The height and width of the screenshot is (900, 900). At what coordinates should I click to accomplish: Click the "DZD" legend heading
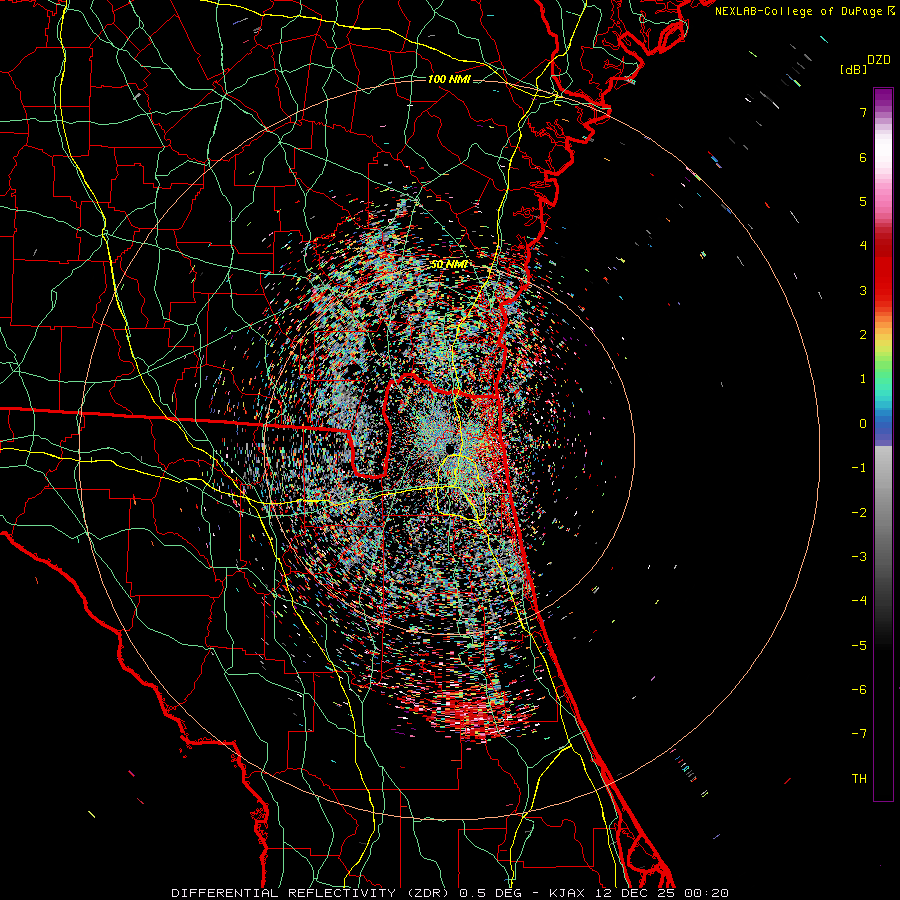(879, 60)
